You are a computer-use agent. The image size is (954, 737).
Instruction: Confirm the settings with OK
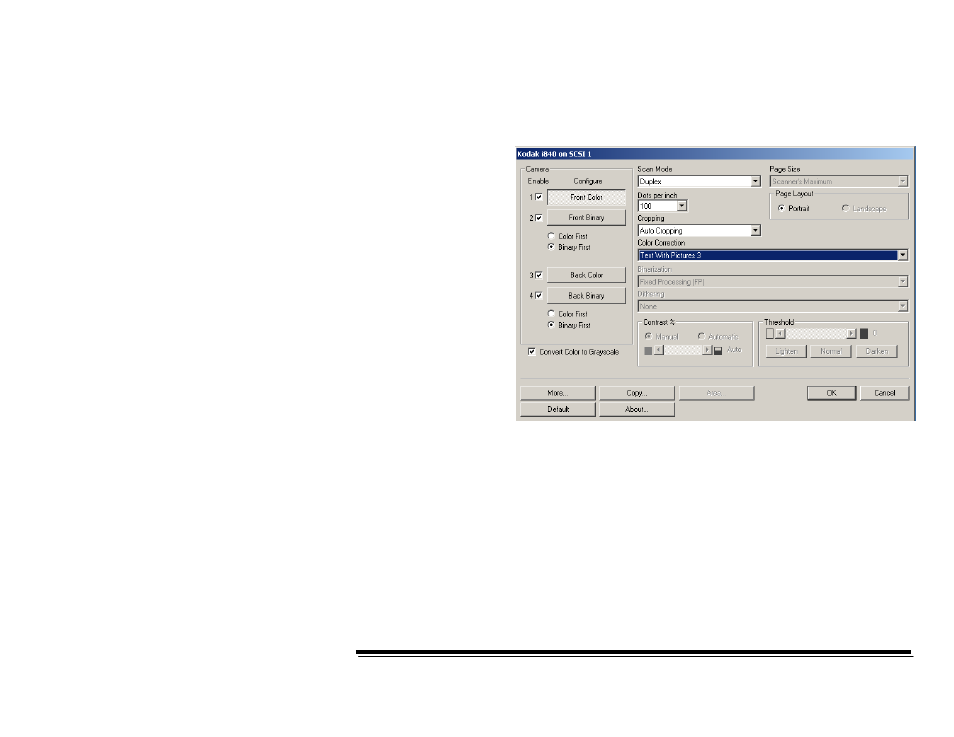(832, 393)
